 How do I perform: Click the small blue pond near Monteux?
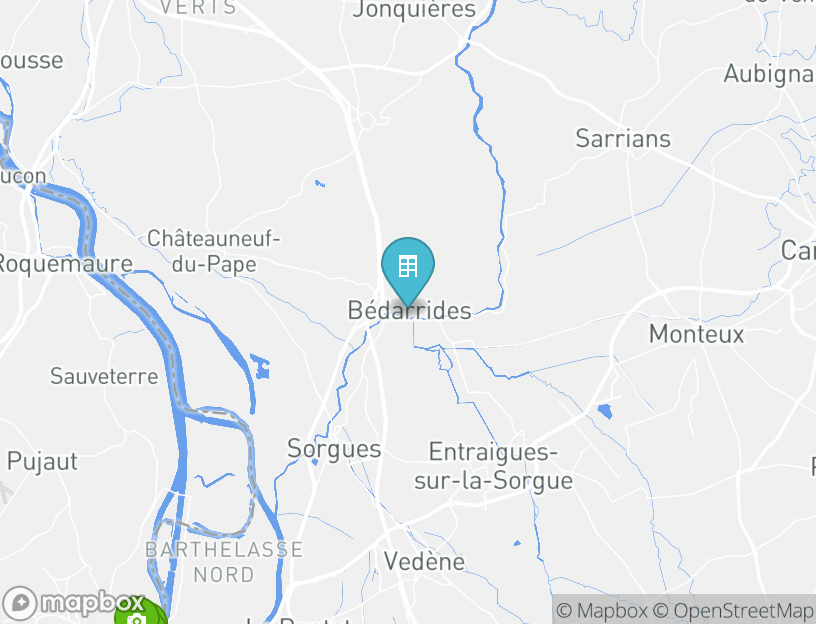tap(605, 411)
